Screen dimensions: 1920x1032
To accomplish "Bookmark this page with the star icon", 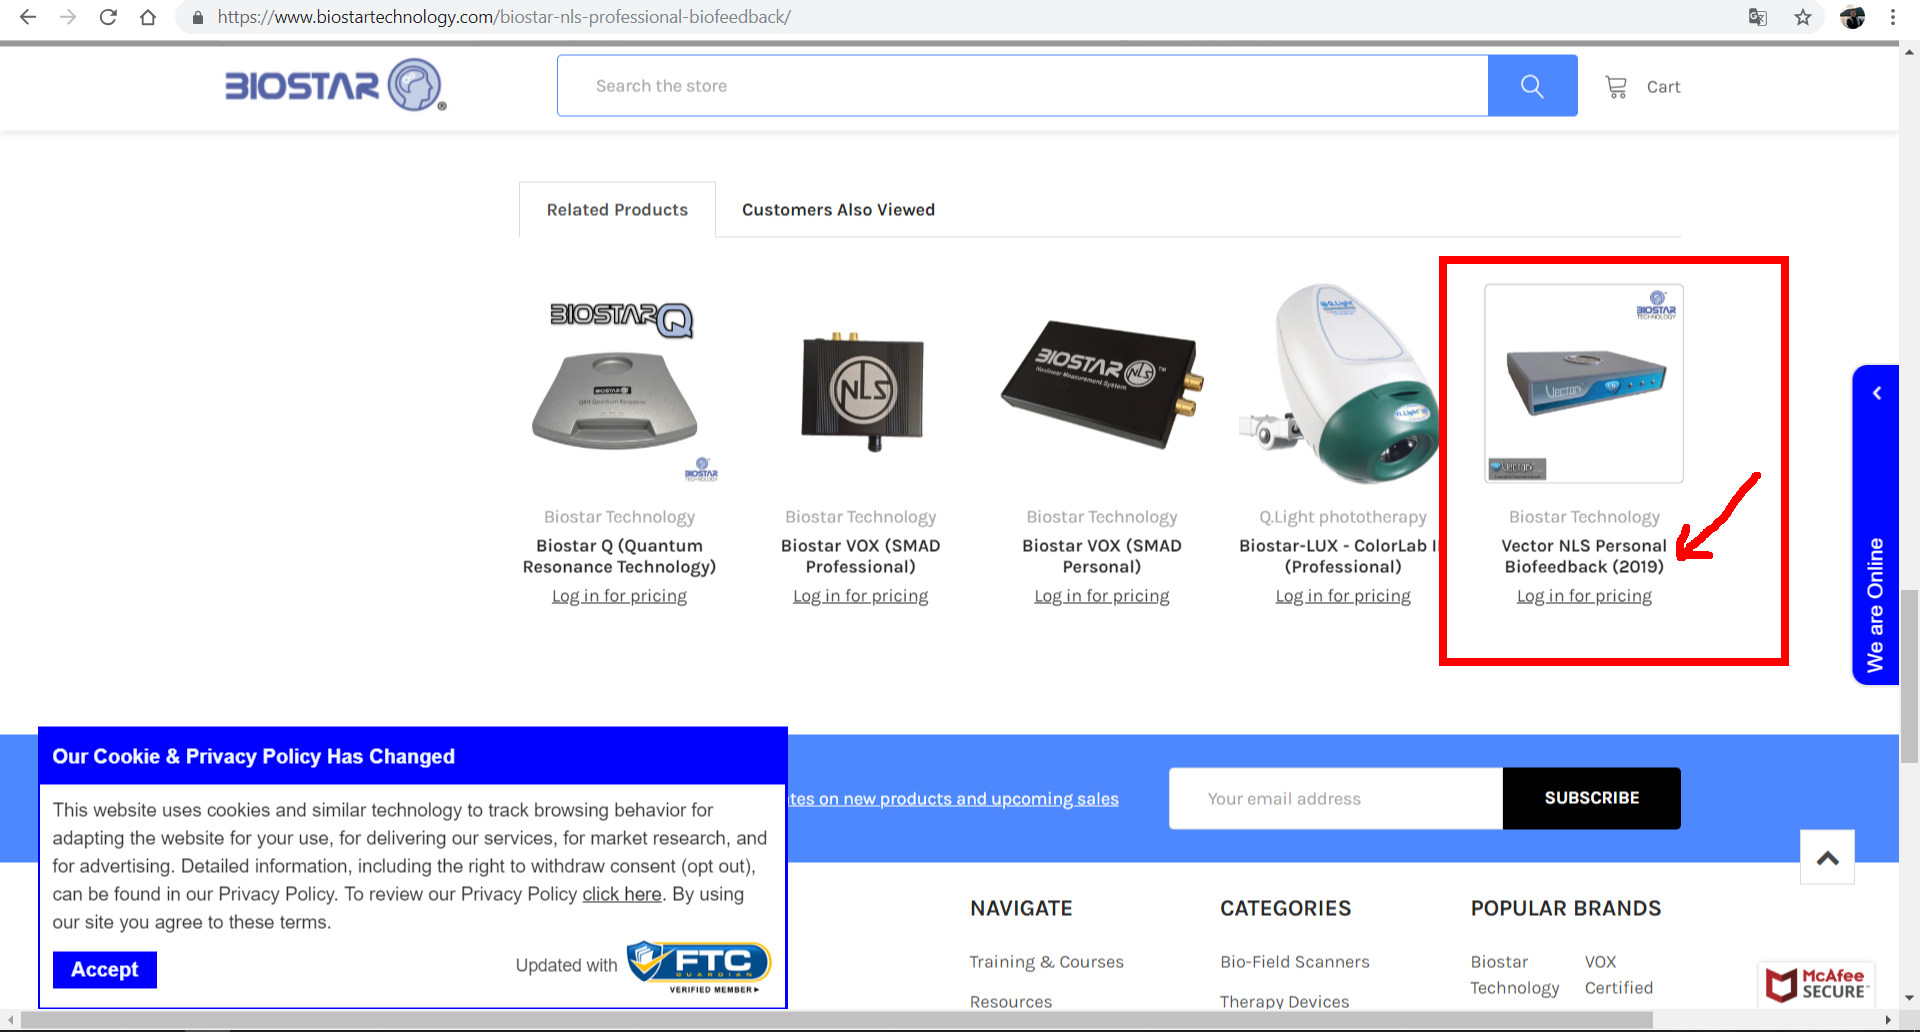I will pos(1802,17).
